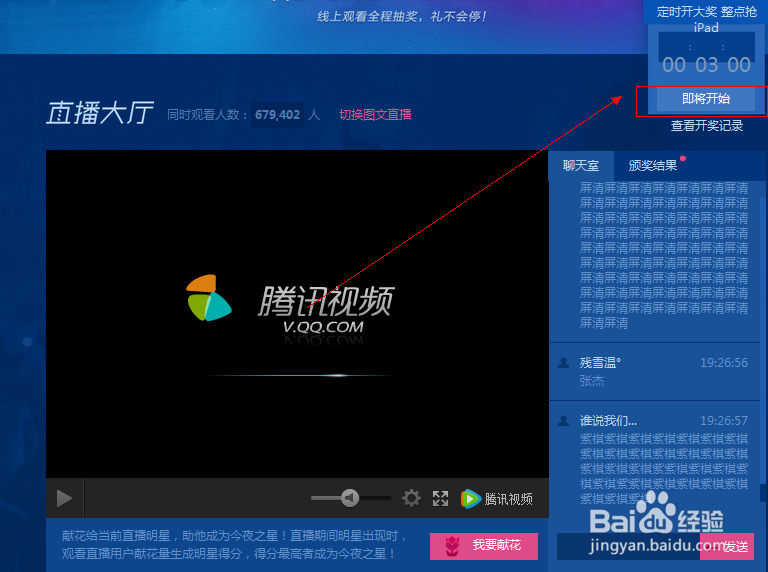Switch to the 聊天室 tab
This screenshot has width=768, height=572.
coord(581,166)
